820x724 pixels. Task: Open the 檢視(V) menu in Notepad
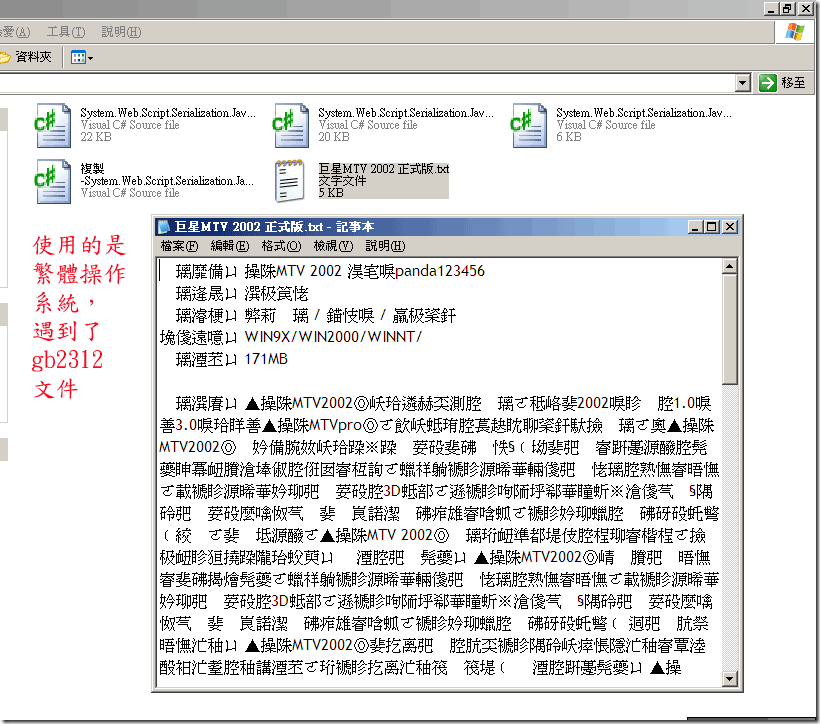[332, 246]
